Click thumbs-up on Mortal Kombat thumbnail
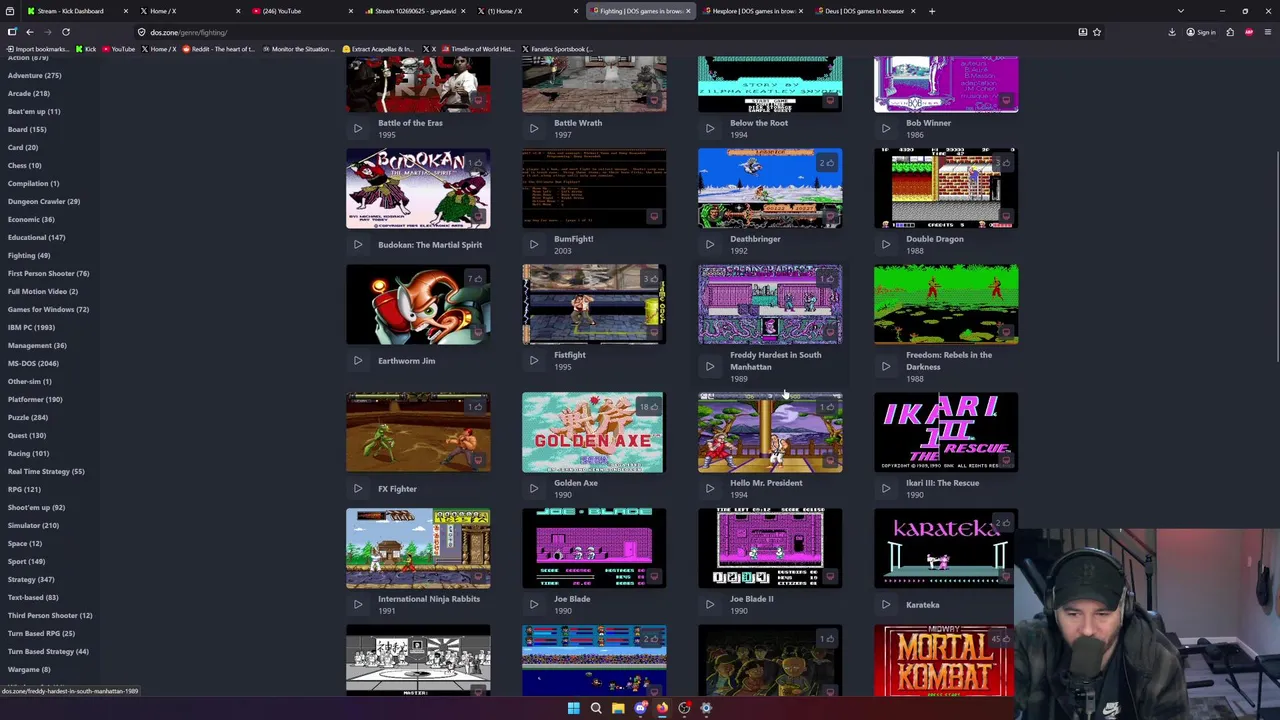 click(1000, 639)
